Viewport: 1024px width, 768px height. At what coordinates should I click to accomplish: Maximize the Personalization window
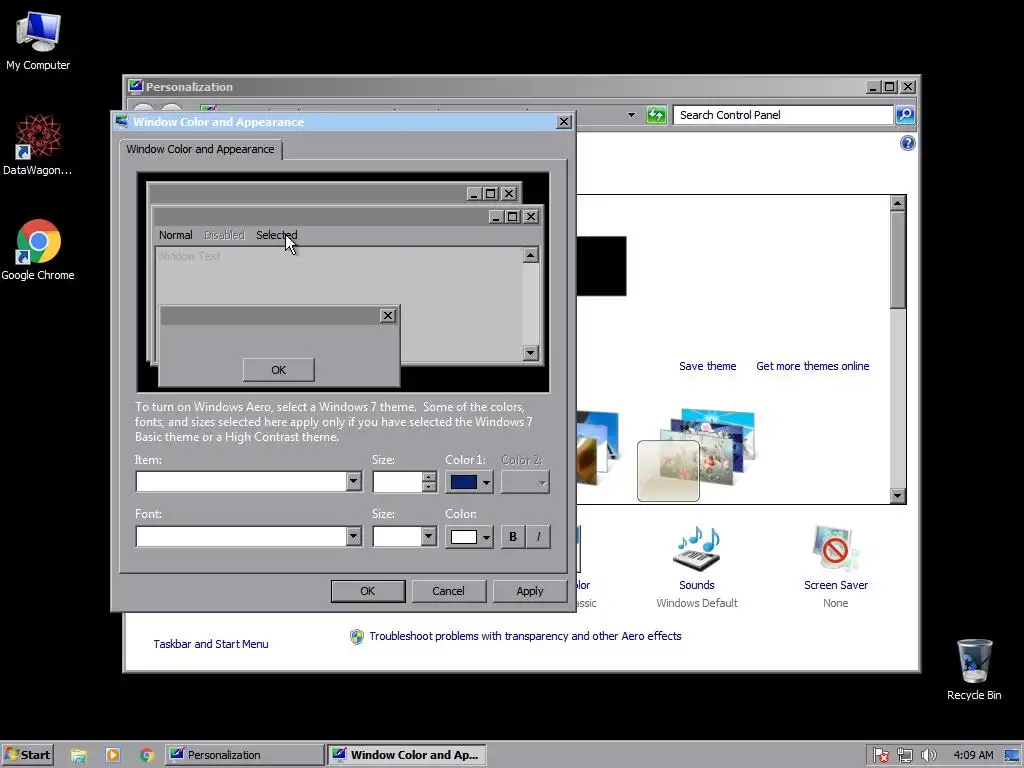(x=889, y=87)
